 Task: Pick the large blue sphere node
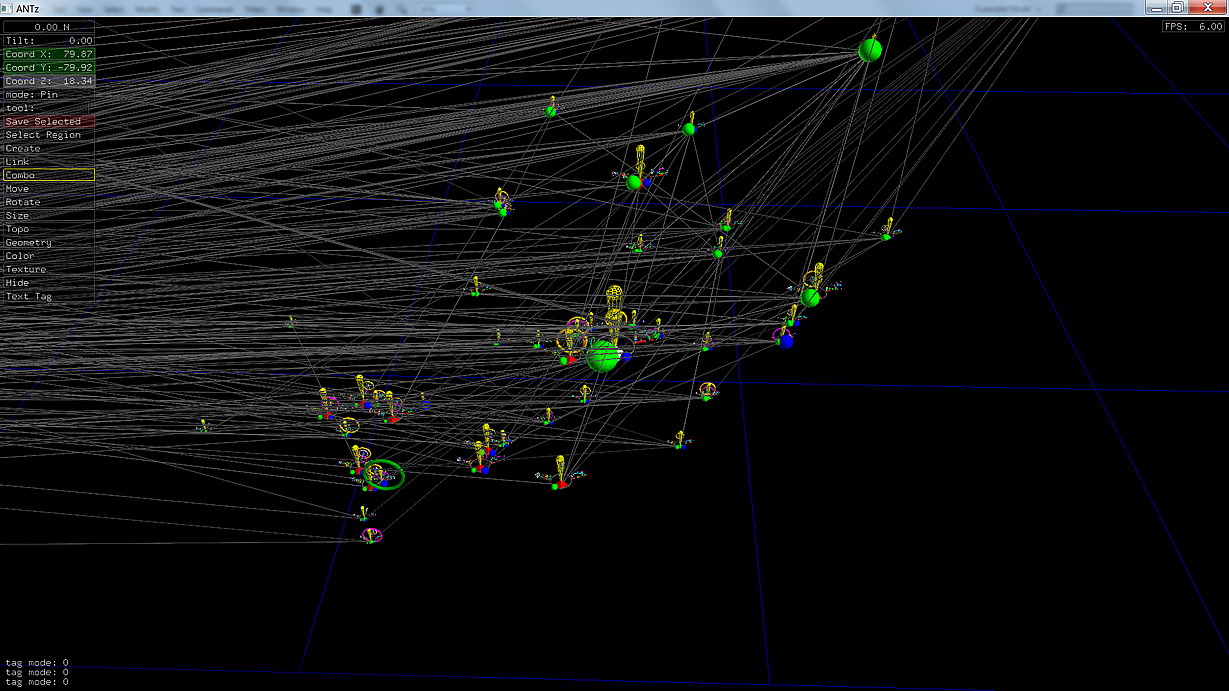(787, 341)
